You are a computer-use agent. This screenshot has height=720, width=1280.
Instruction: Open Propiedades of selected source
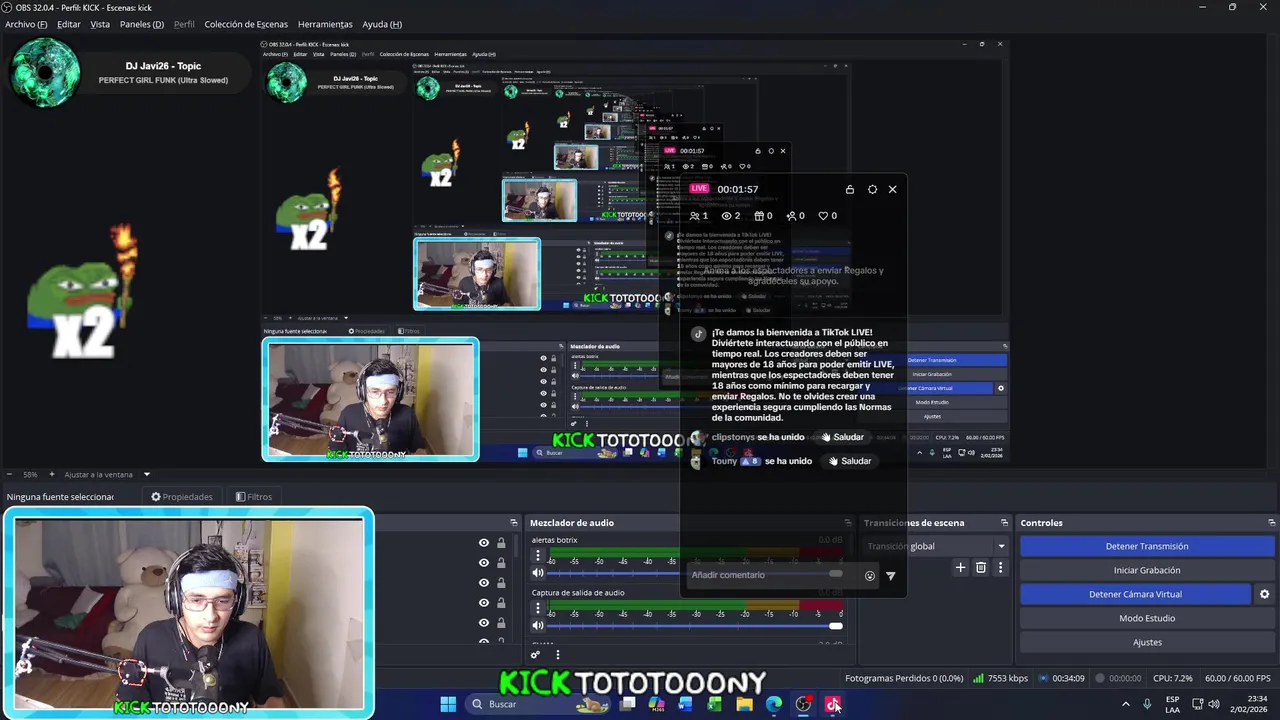[182, 497]
